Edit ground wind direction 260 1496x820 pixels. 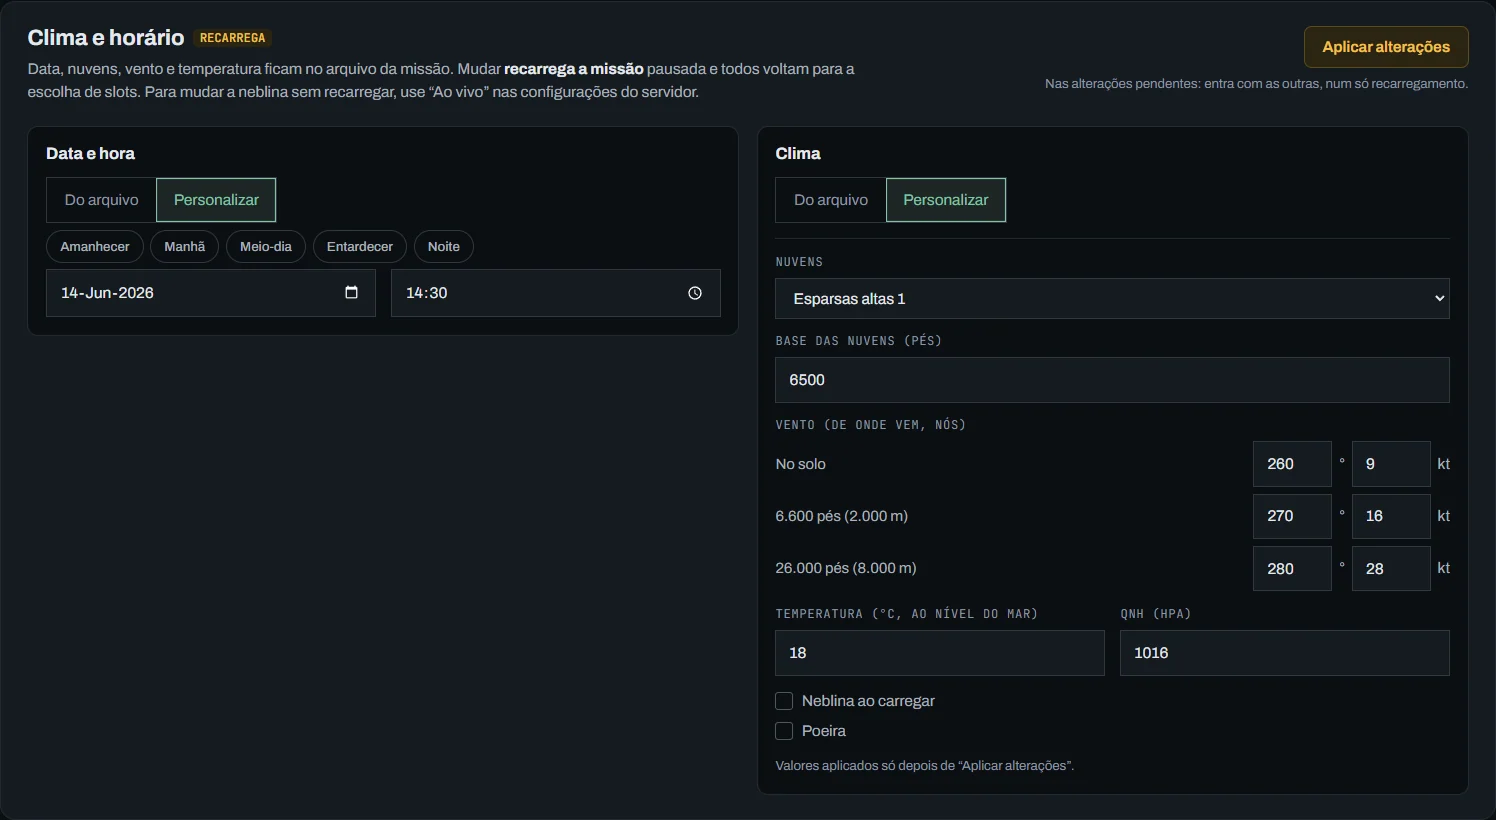(1292, 464)
